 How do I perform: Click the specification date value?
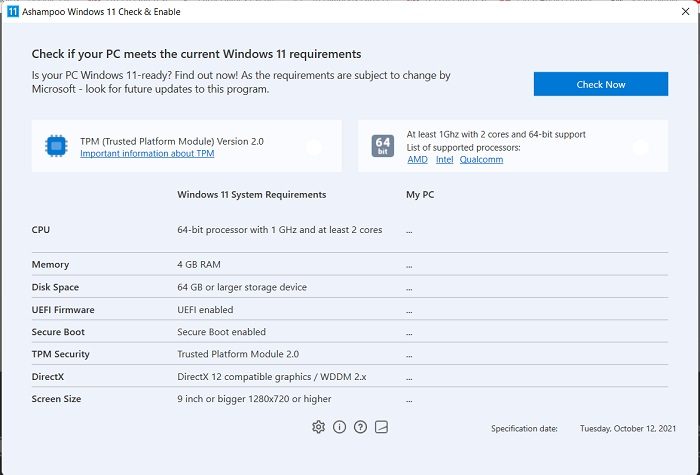627,429
